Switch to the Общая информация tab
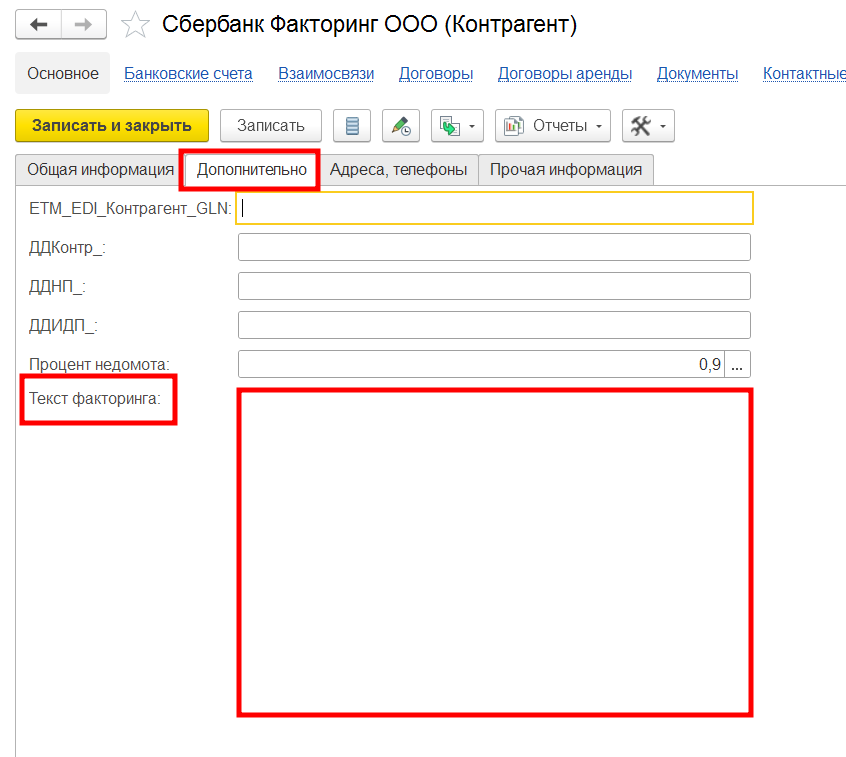 (x=100, y=169)
